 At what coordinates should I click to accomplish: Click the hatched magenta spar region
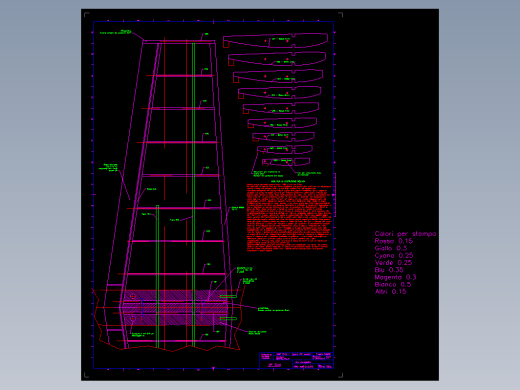[176, 307]
